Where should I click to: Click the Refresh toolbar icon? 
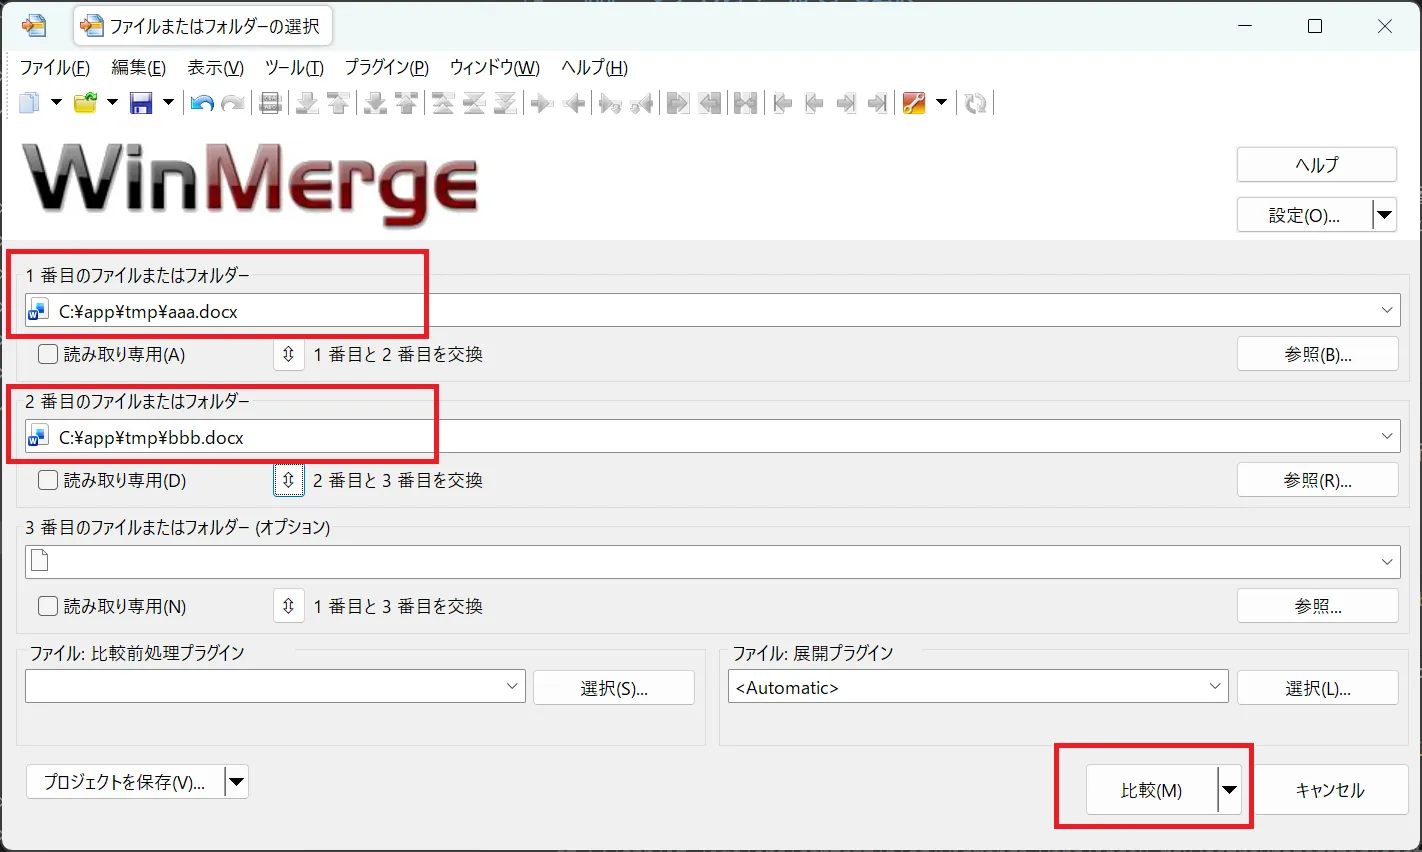(x=976, y=103)
